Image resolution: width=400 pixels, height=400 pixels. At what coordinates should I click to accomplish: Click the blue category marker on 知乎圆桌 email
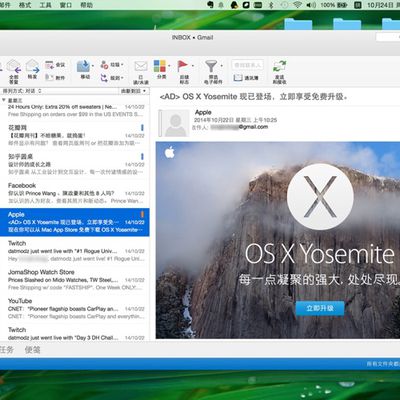[x=142, y=156]
